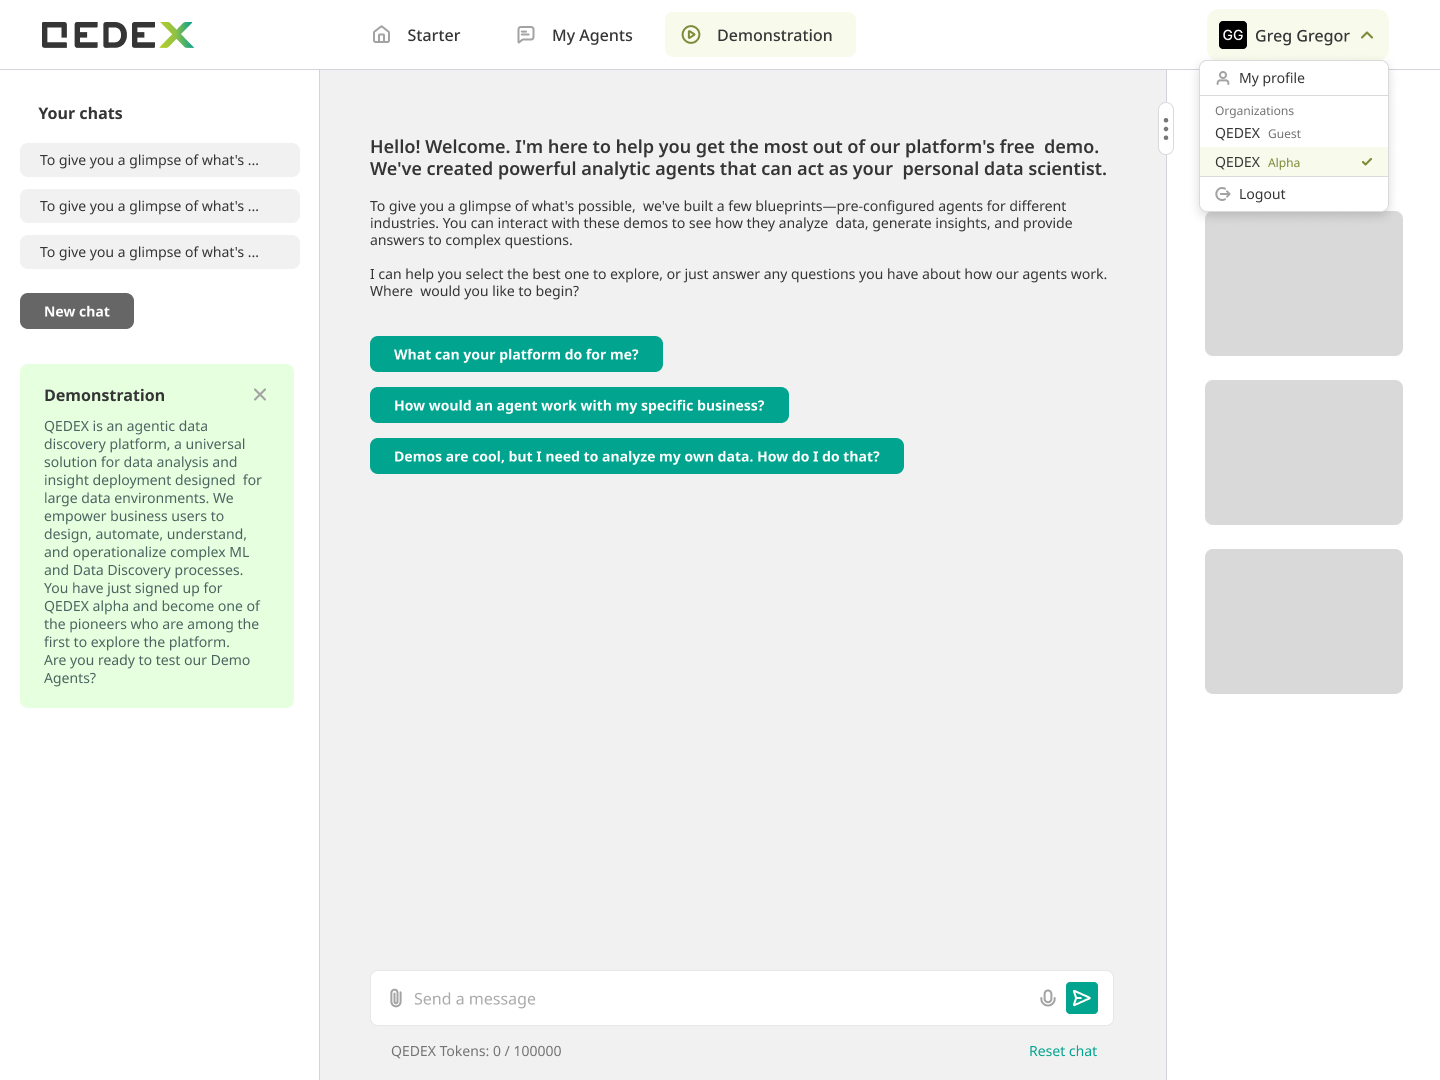Click the microphone voice input icon
This screenshot has width=1440, height=1080.
point(1047,998)
